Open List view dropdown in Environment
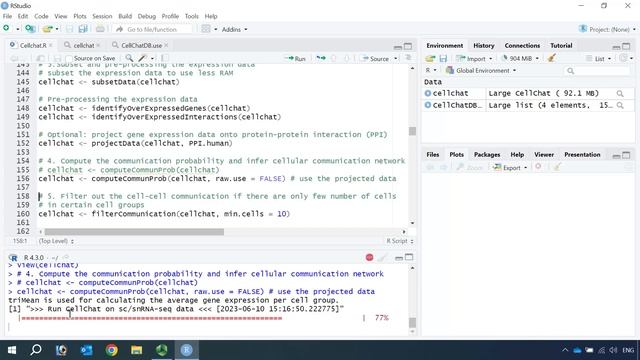 (x=598, y=58)
